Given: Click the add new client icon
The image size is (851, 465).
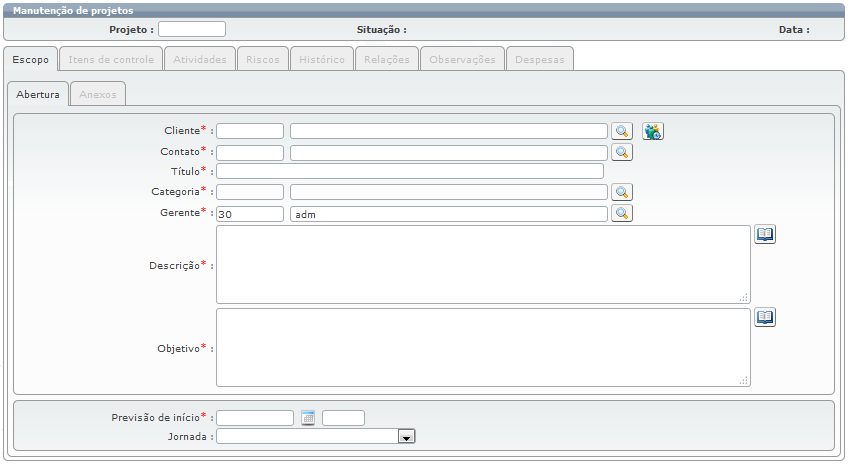Looking at the screenshot, I should (x=653, y=131).
